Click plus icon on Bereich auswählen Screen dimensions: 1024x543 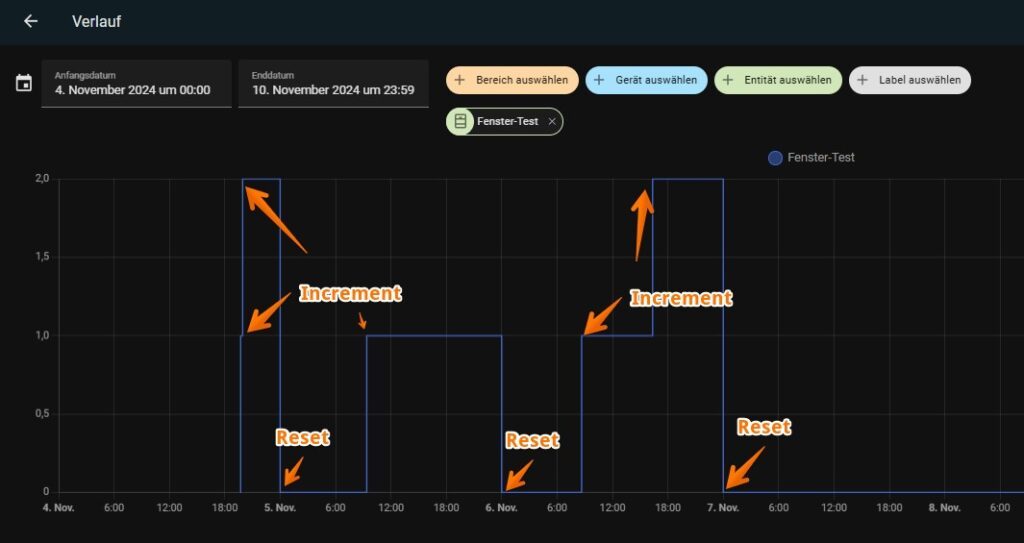click(460, 80)
